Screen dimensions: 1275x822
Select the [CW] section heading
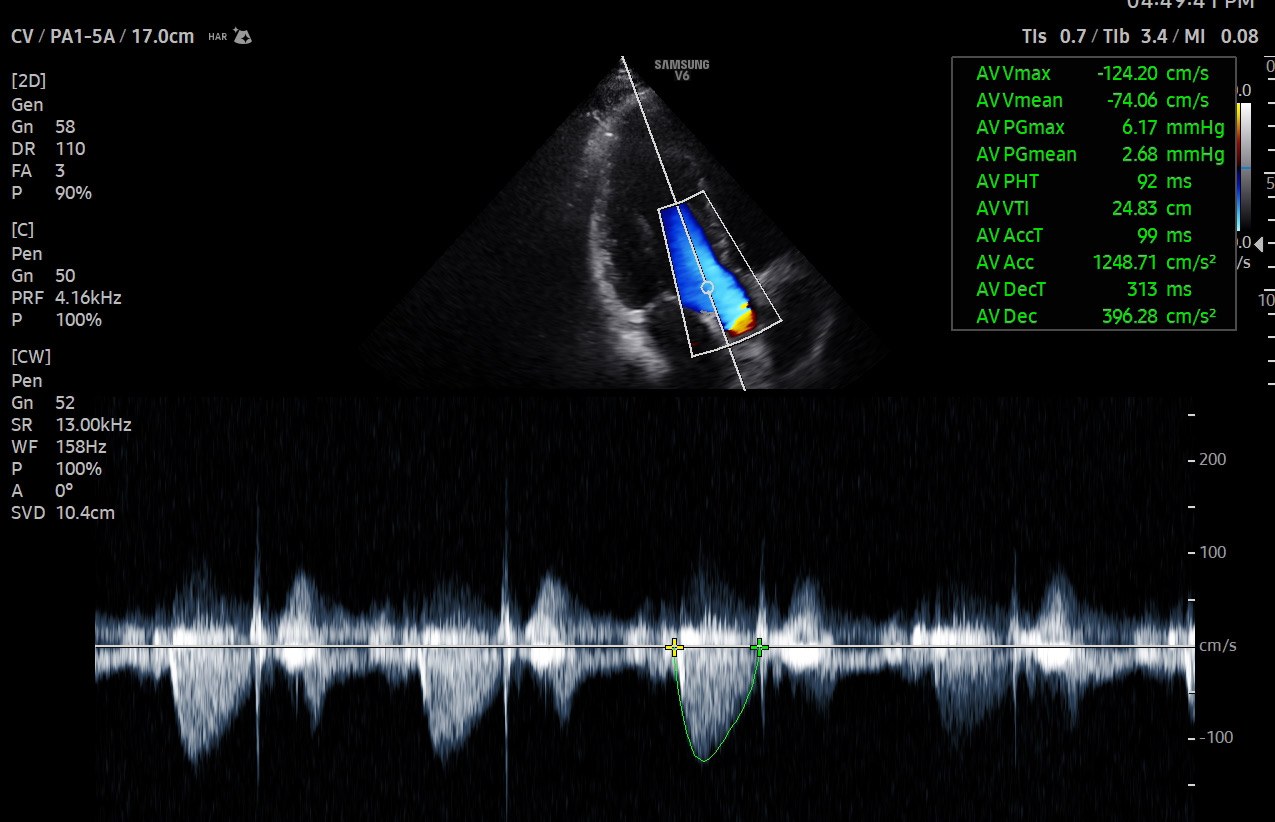pyautogui.click(x=31, y=358)
